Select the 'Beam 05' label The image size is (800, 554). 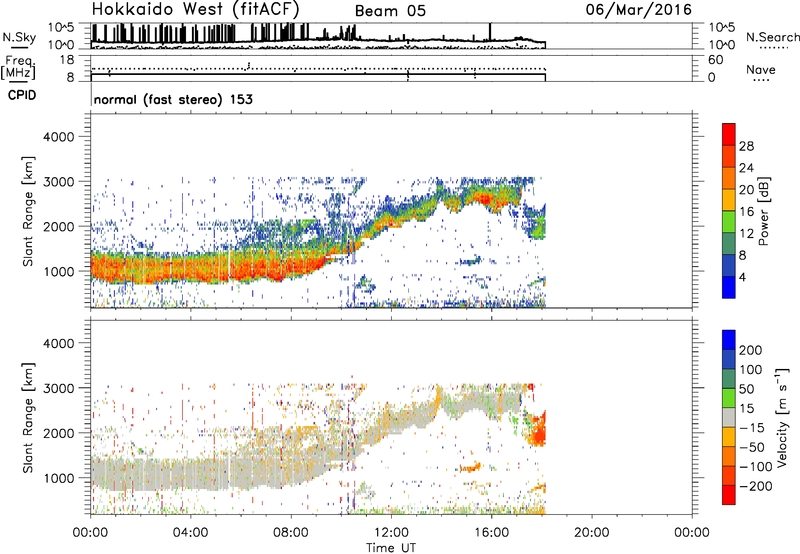390,11
